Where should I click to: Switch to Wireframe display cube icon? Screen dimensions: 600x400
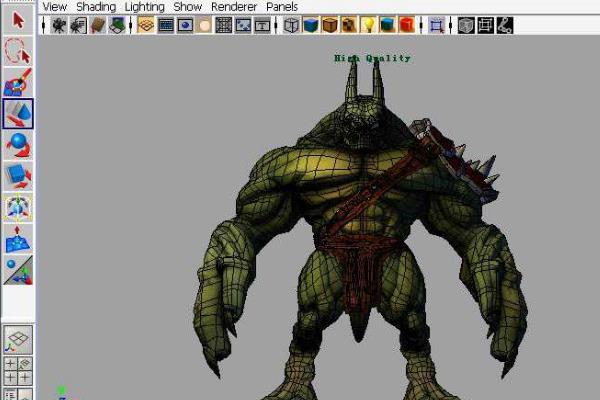coord(291,26)
